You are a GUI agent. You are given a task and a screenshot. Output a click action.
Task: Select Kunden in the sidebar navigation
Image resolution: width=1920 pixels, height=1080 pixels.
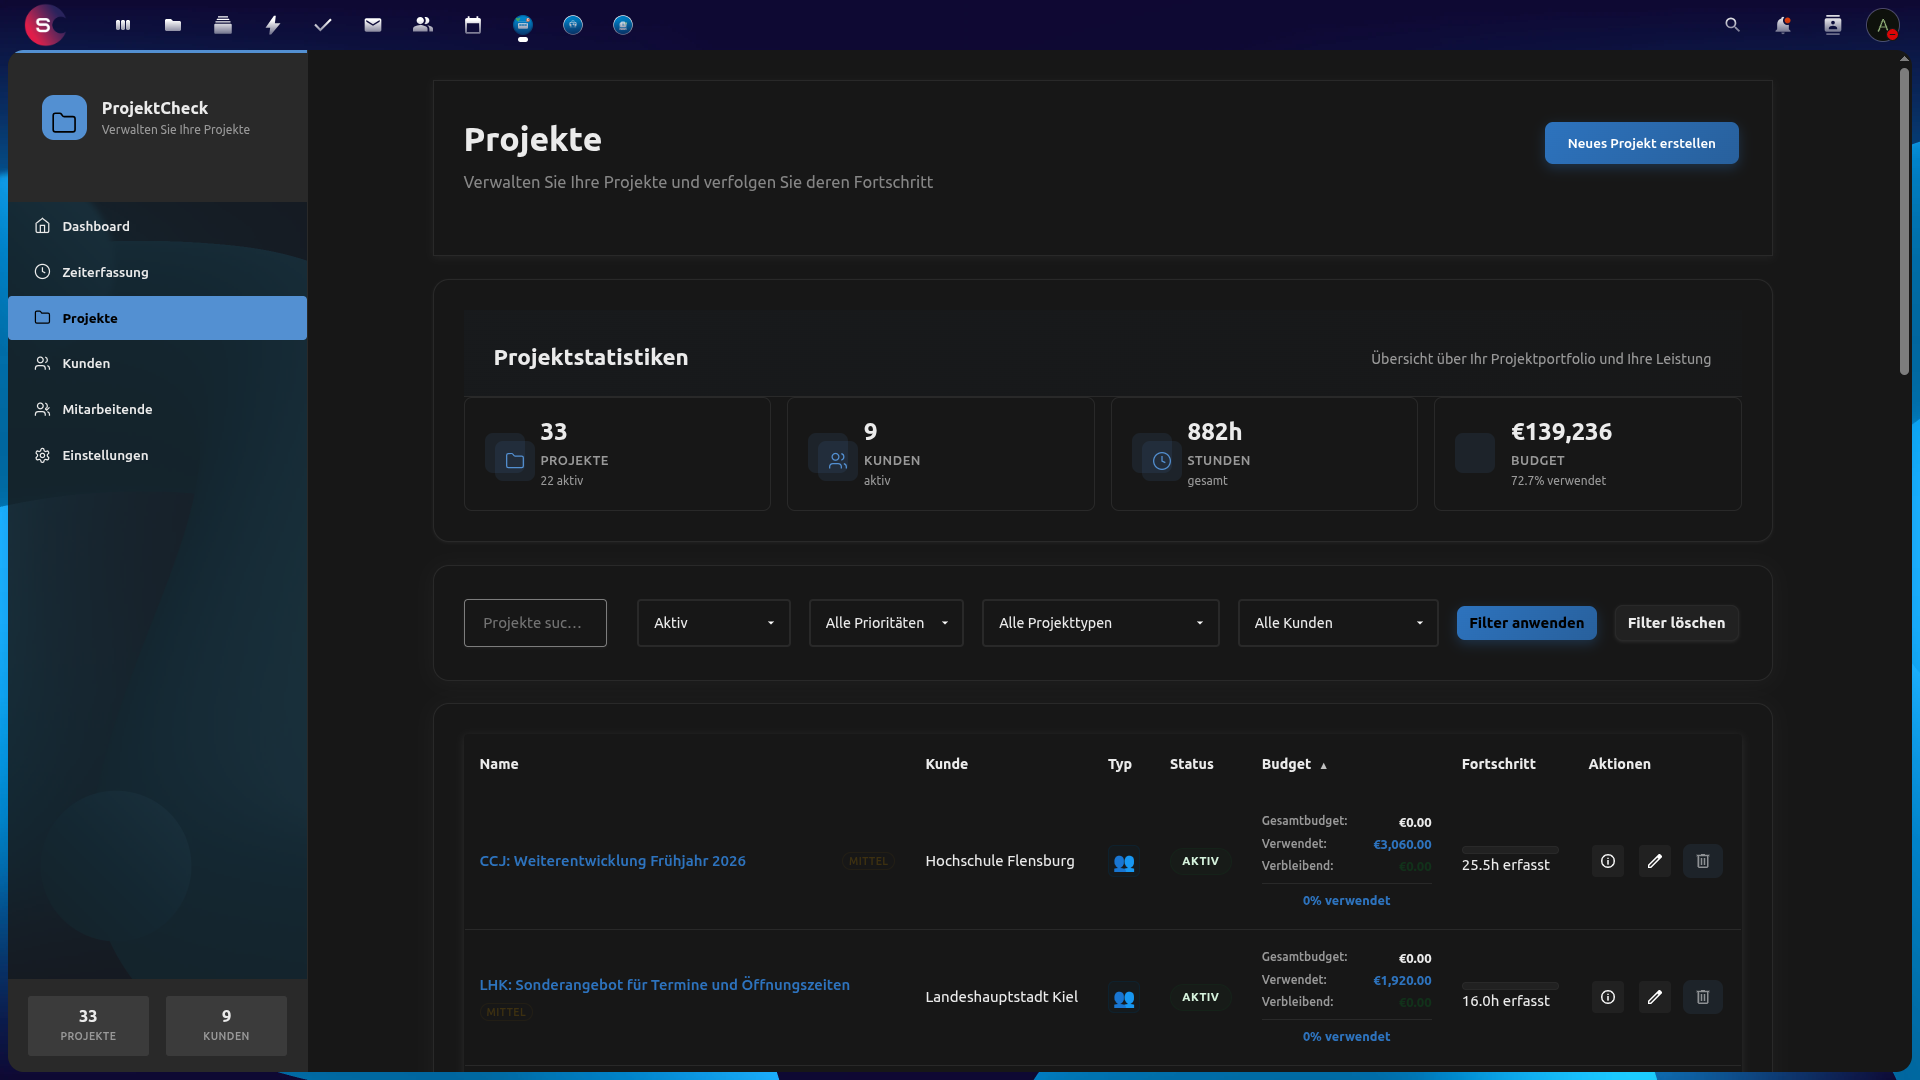tap(85, 363)
